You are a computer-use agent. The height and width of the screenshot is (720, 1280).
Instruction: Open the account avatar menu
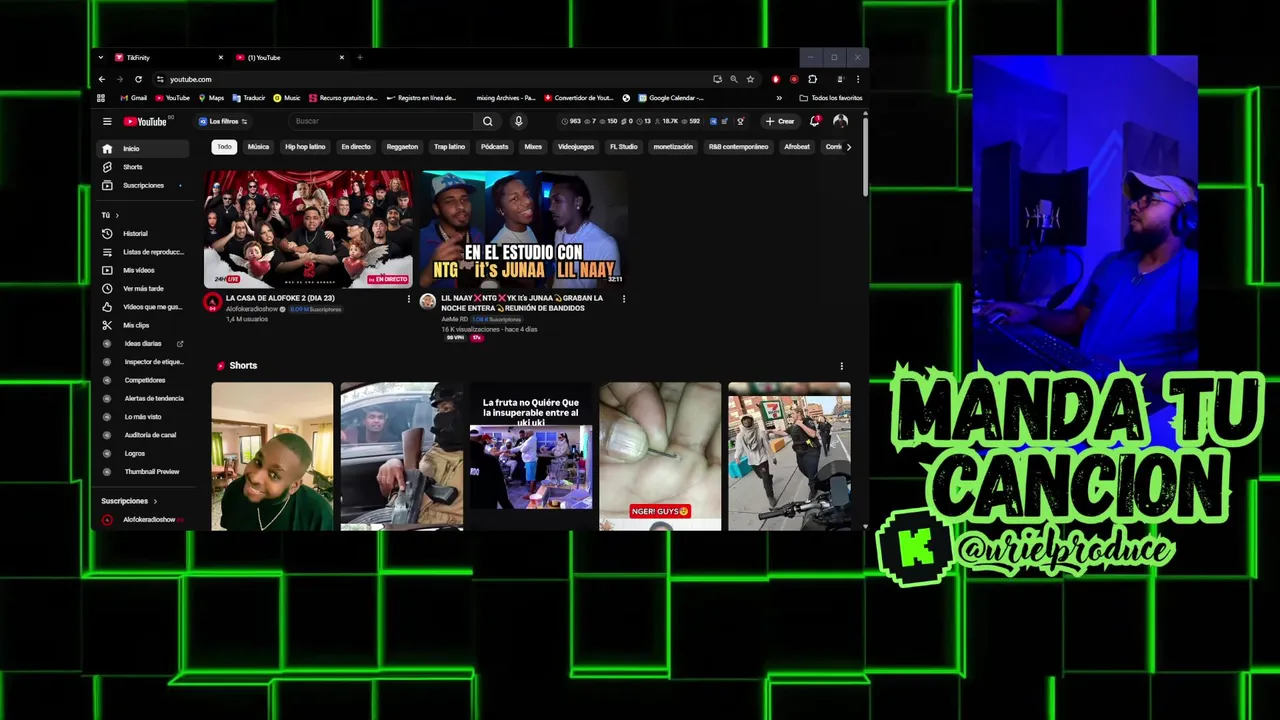(840, 121)
